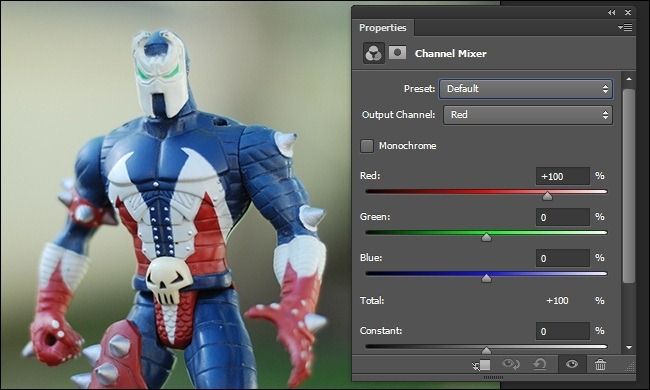View previous state of adjustment
650x390 pixels.
click(511, 365)
